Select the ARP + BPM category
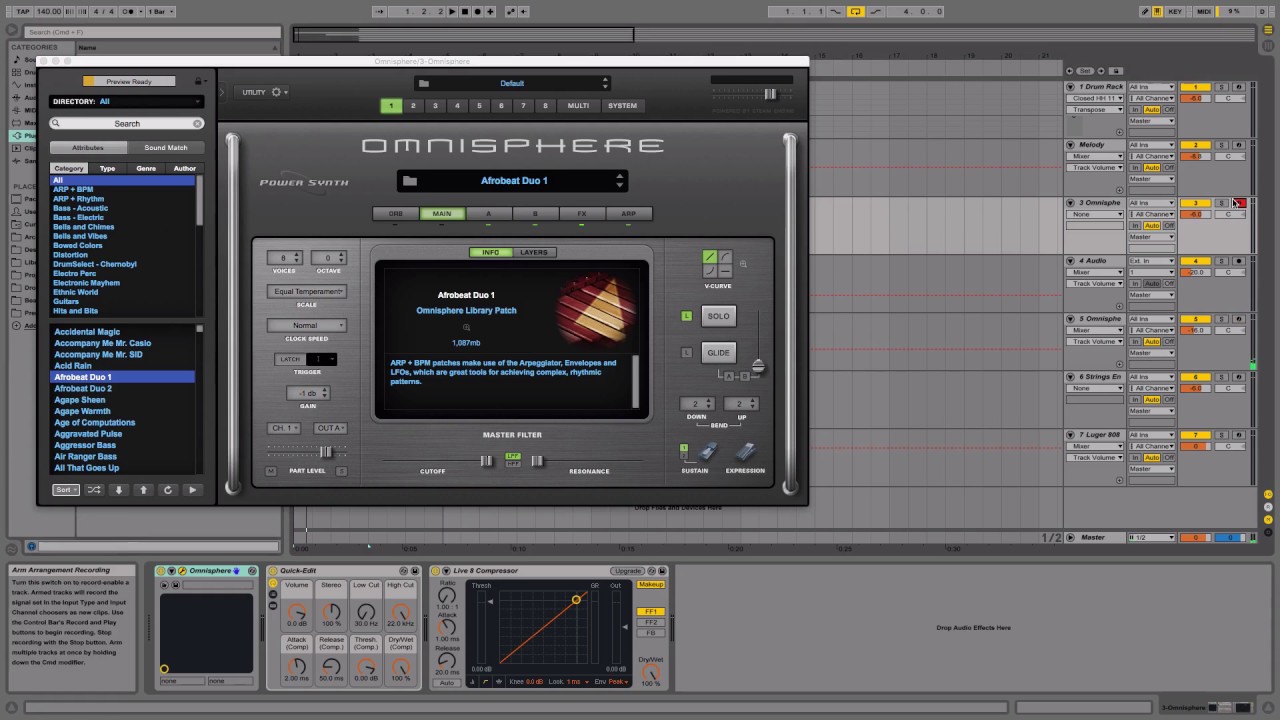The image size is (1280, 720). (x=73, y=189)
